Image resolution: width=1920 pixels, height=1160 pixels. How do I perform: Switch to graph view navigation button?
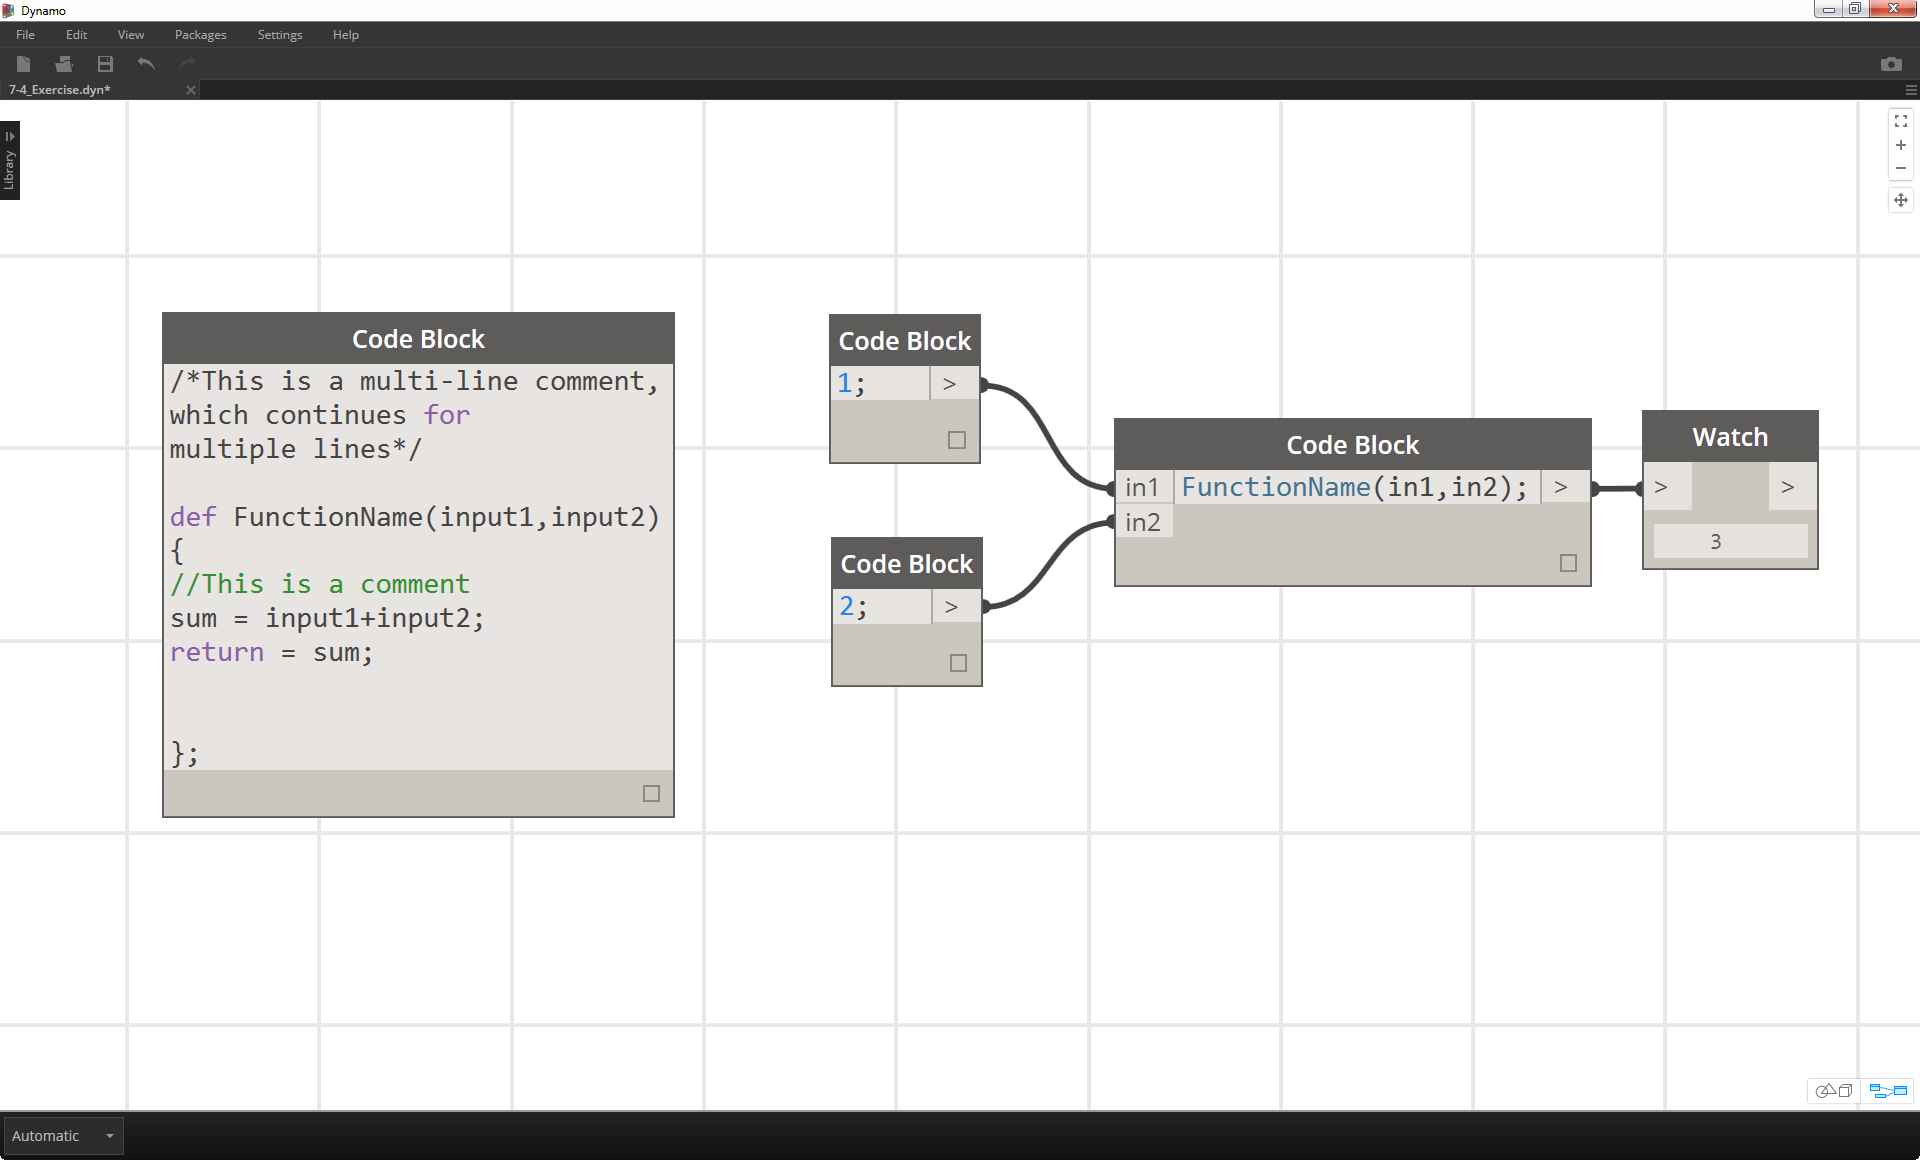tap(1888, 1091)
